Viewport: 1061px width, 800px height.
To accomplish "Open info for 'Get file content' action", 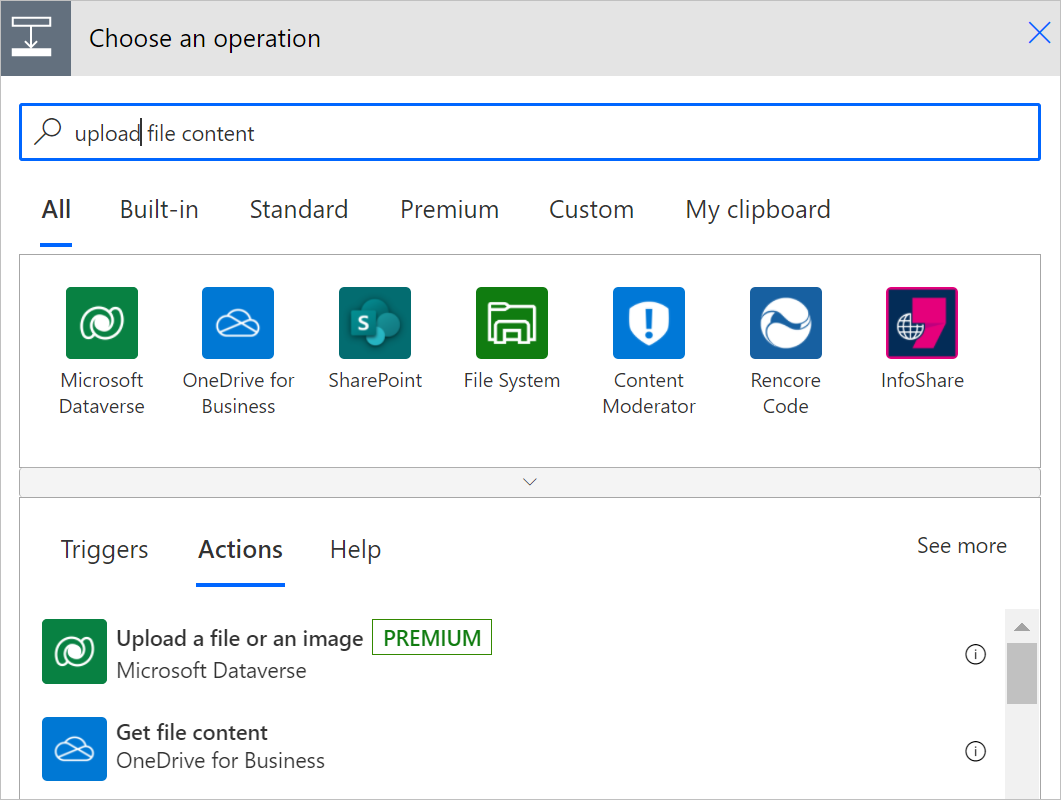I will click(976, 751).
